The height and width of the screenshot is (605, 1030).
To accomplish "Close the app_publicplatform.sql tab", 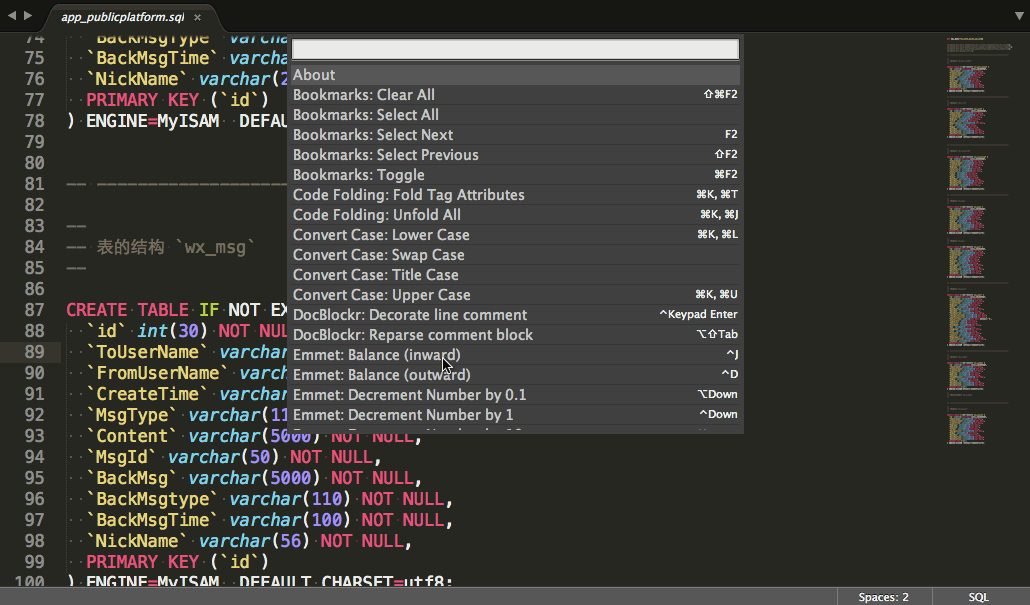I will [x=197, y=18].
